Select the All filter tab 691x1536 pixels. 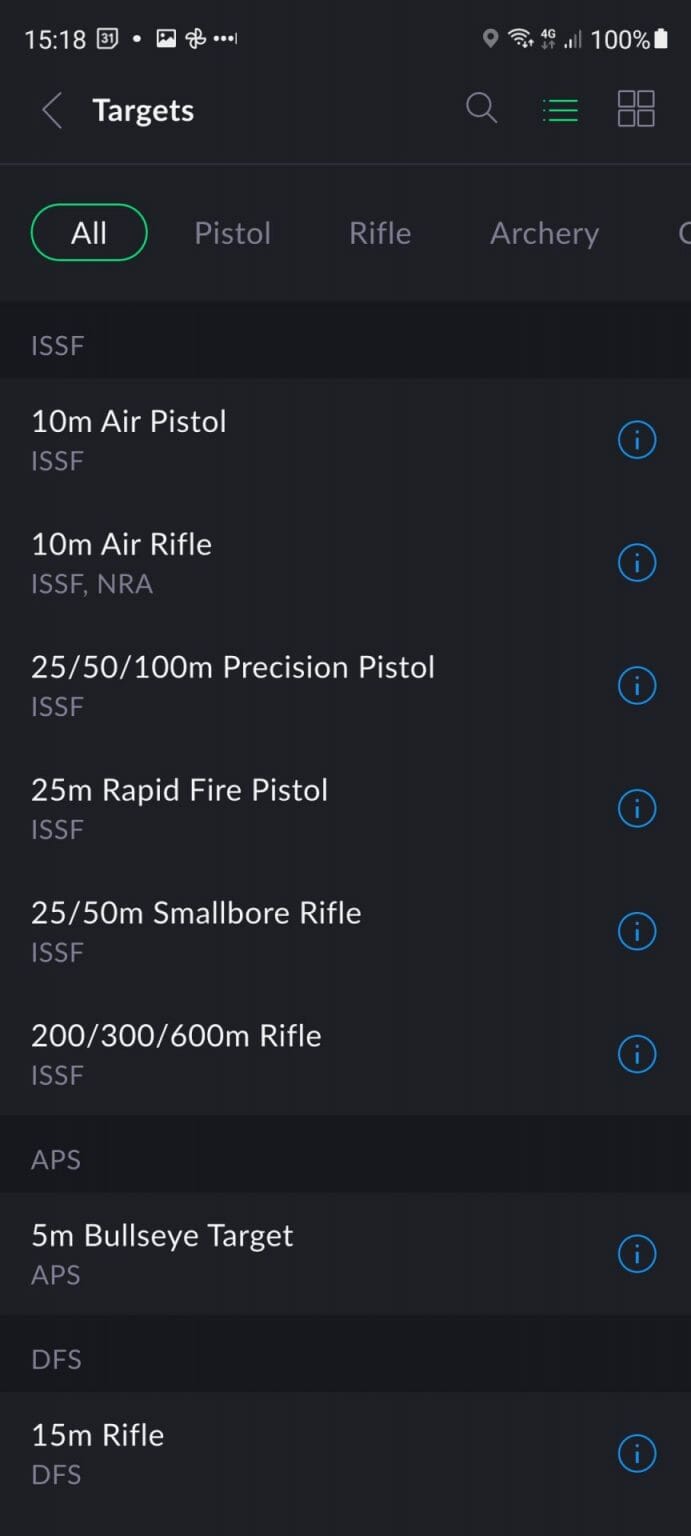tap(89, 233)
